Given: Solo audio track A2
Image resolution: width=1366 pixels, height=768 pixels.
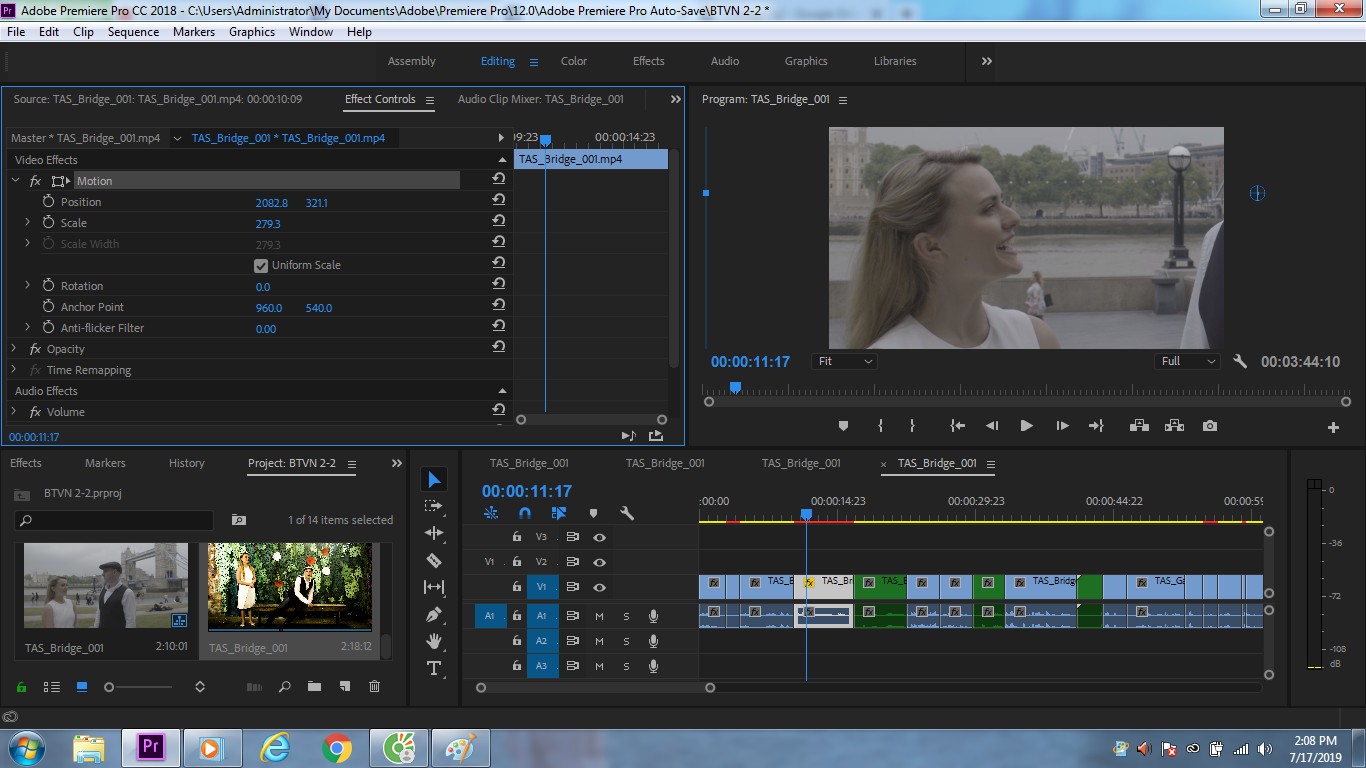Looking at the screenshot, I should 627,641.
